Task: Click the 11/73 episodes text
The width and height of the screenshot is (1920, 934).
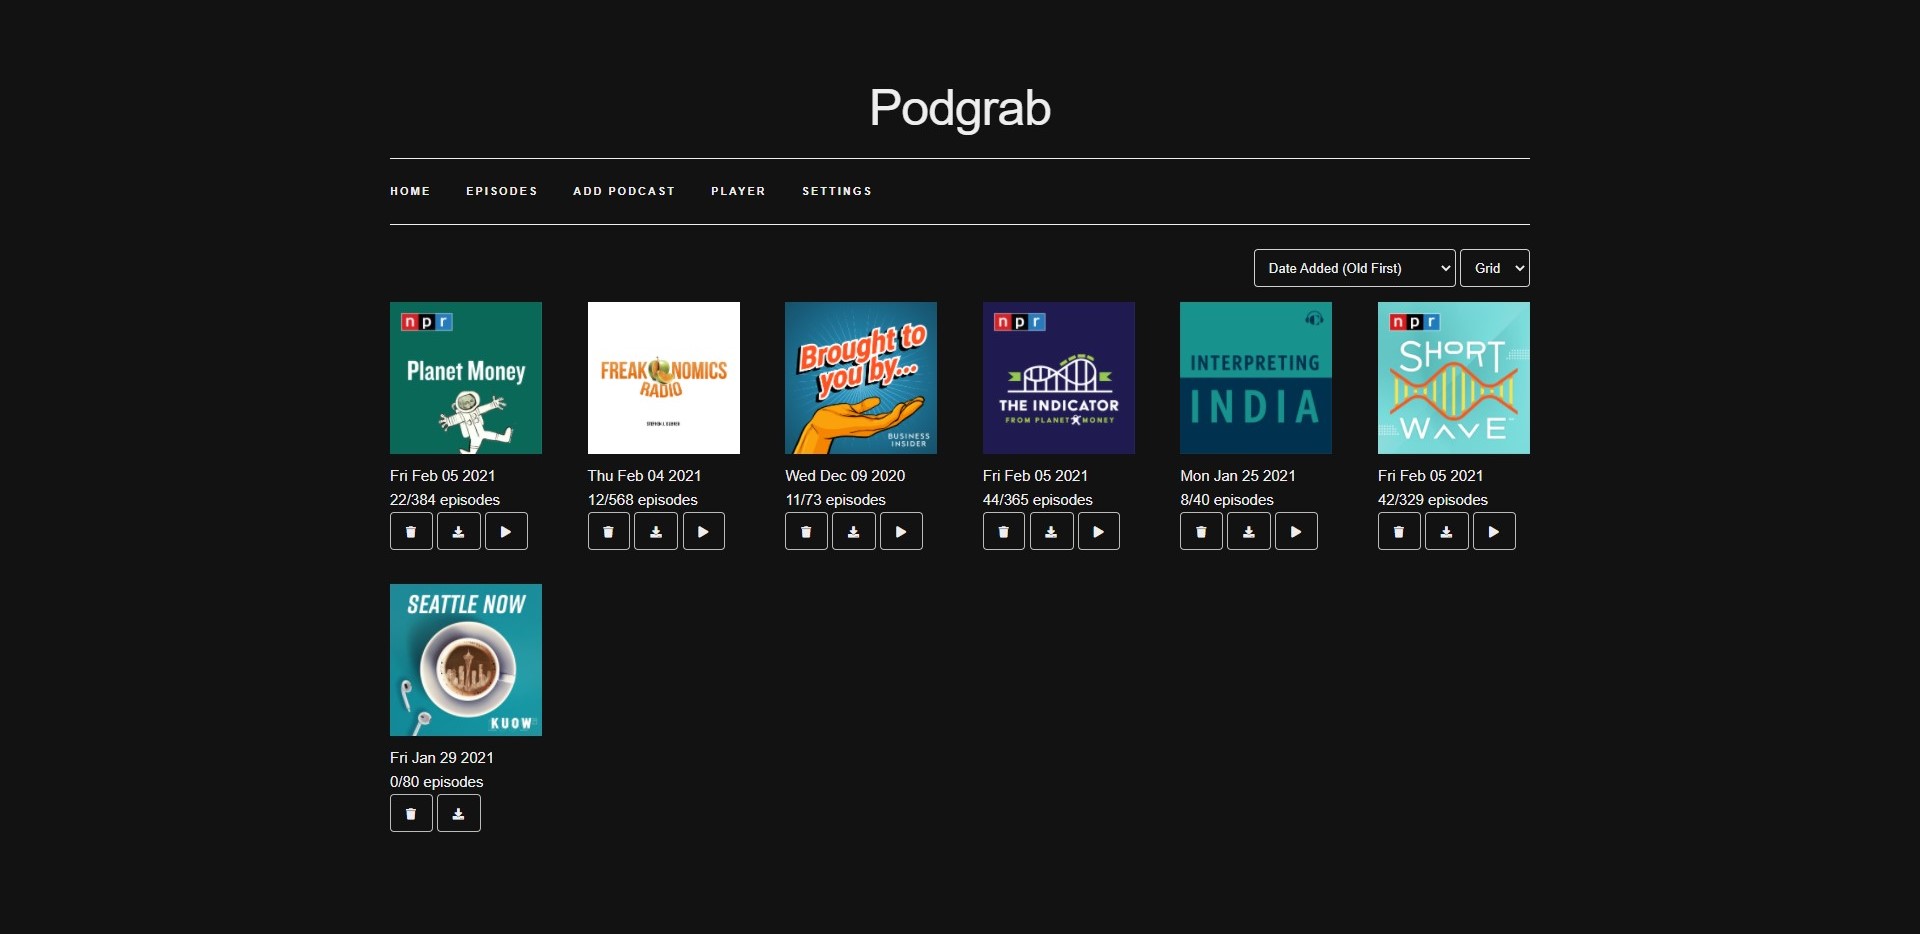Action: 835,500
